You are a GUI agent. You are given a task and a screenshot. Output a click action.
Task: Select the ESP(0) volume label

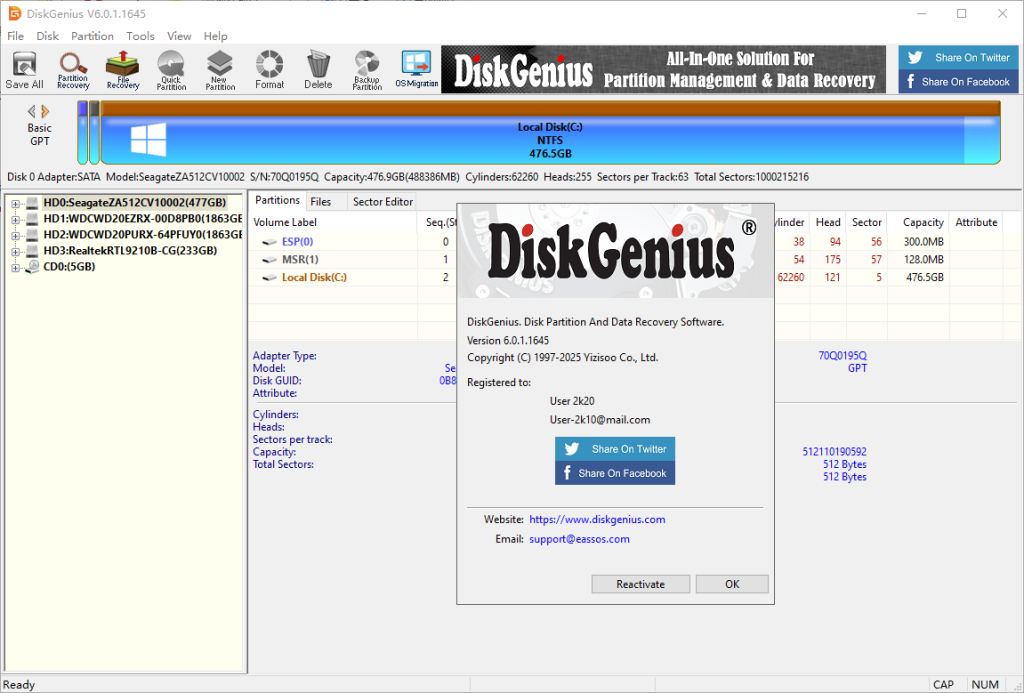pos(297,242)
